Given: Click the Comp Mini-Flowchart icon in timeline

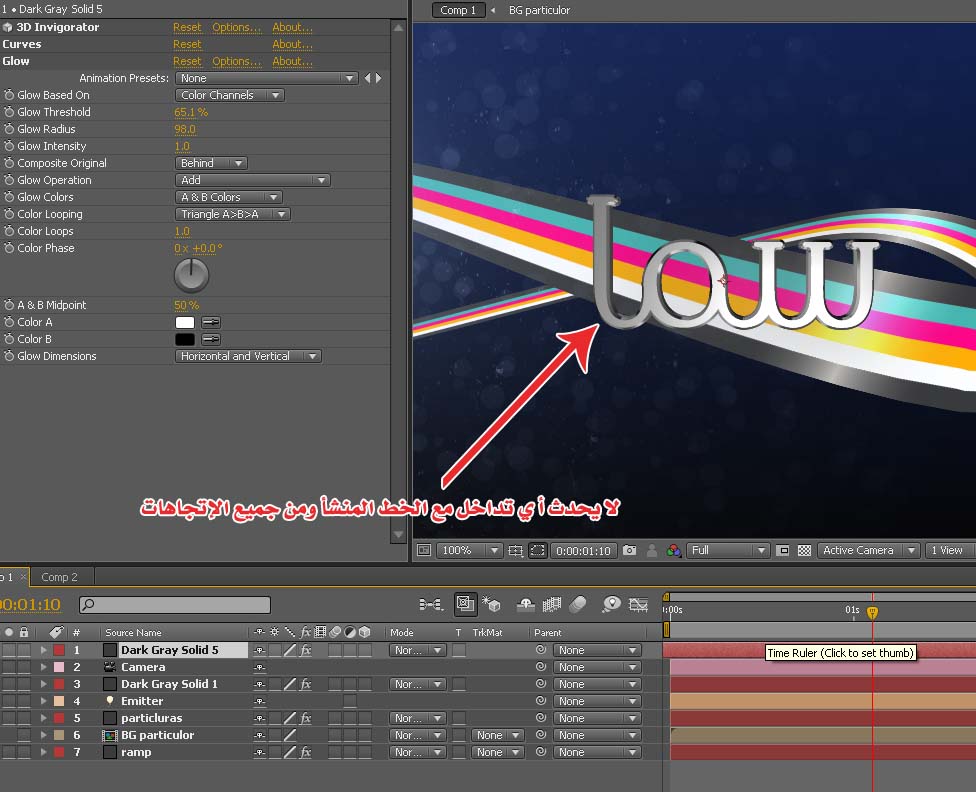Looking at the screenshot, I should pyautogui.click(x=431, y=604).
